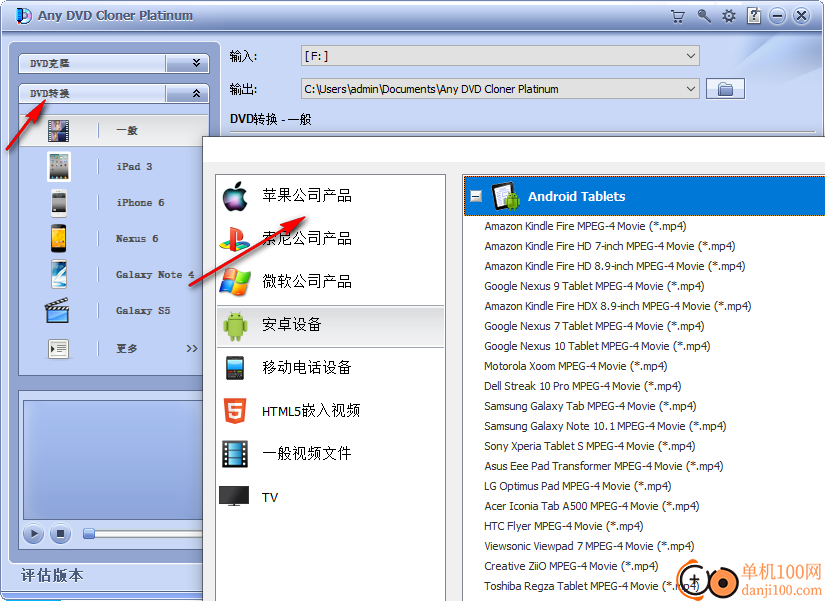This screenshot has height=601, width=825.
Task: Choose the iPhone 6 device icon
Action: (58, 203)
